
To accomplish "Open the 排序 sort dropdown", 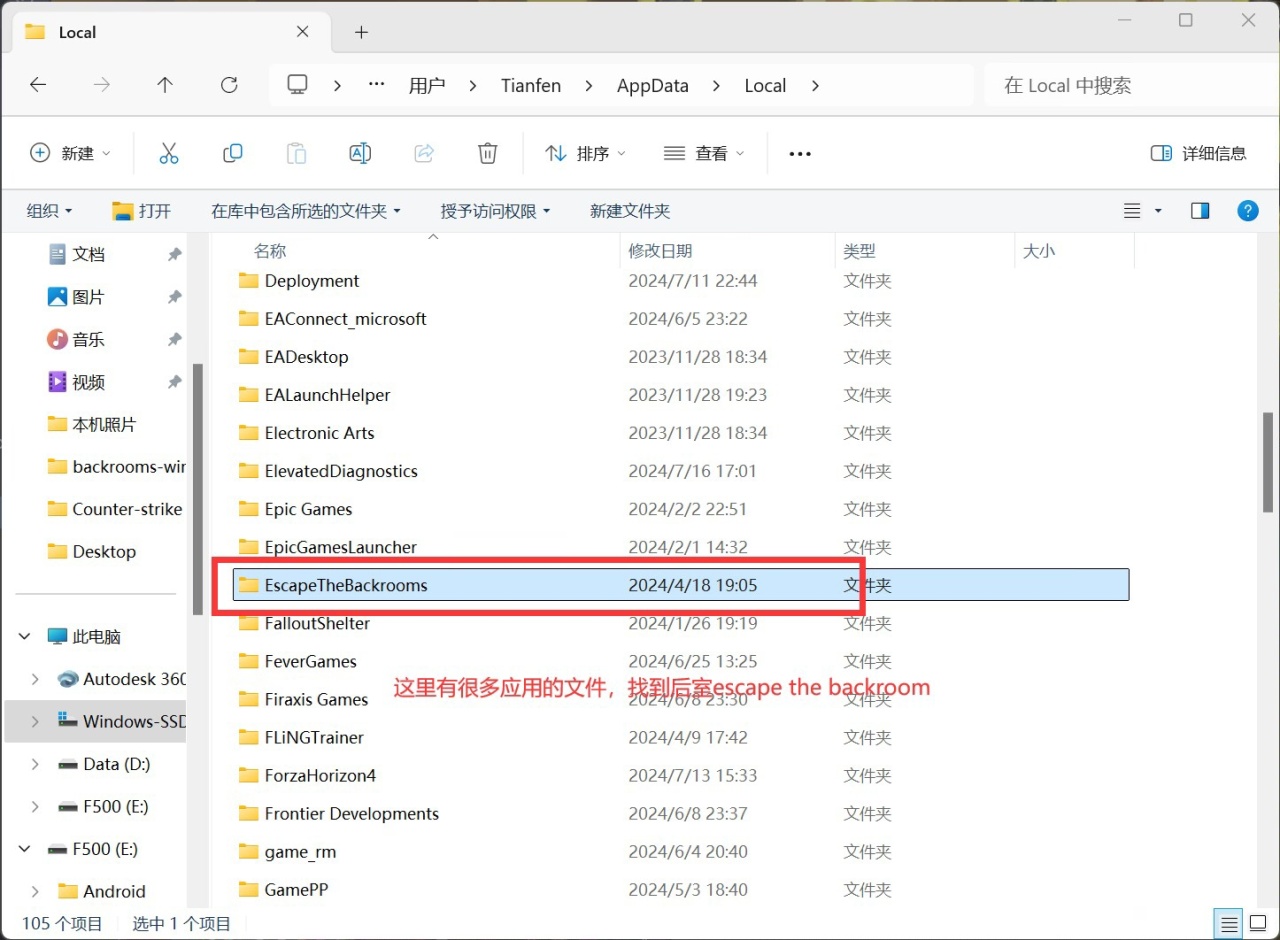I will pos(585,153).
